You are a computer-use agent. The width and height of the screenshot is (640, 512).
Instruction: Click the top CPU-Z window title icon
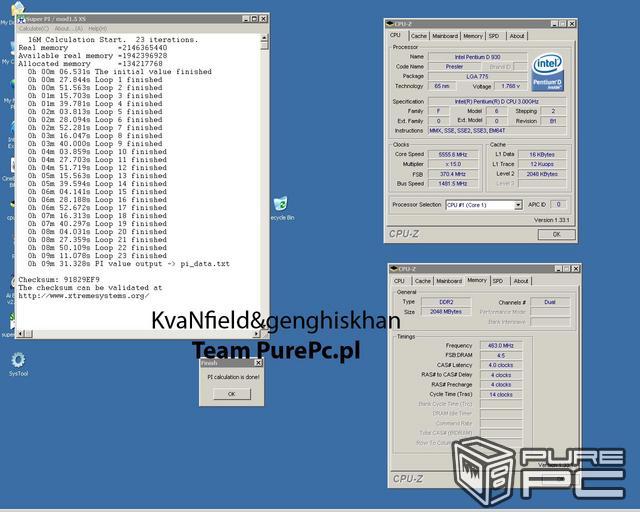(x=389, y=24)
